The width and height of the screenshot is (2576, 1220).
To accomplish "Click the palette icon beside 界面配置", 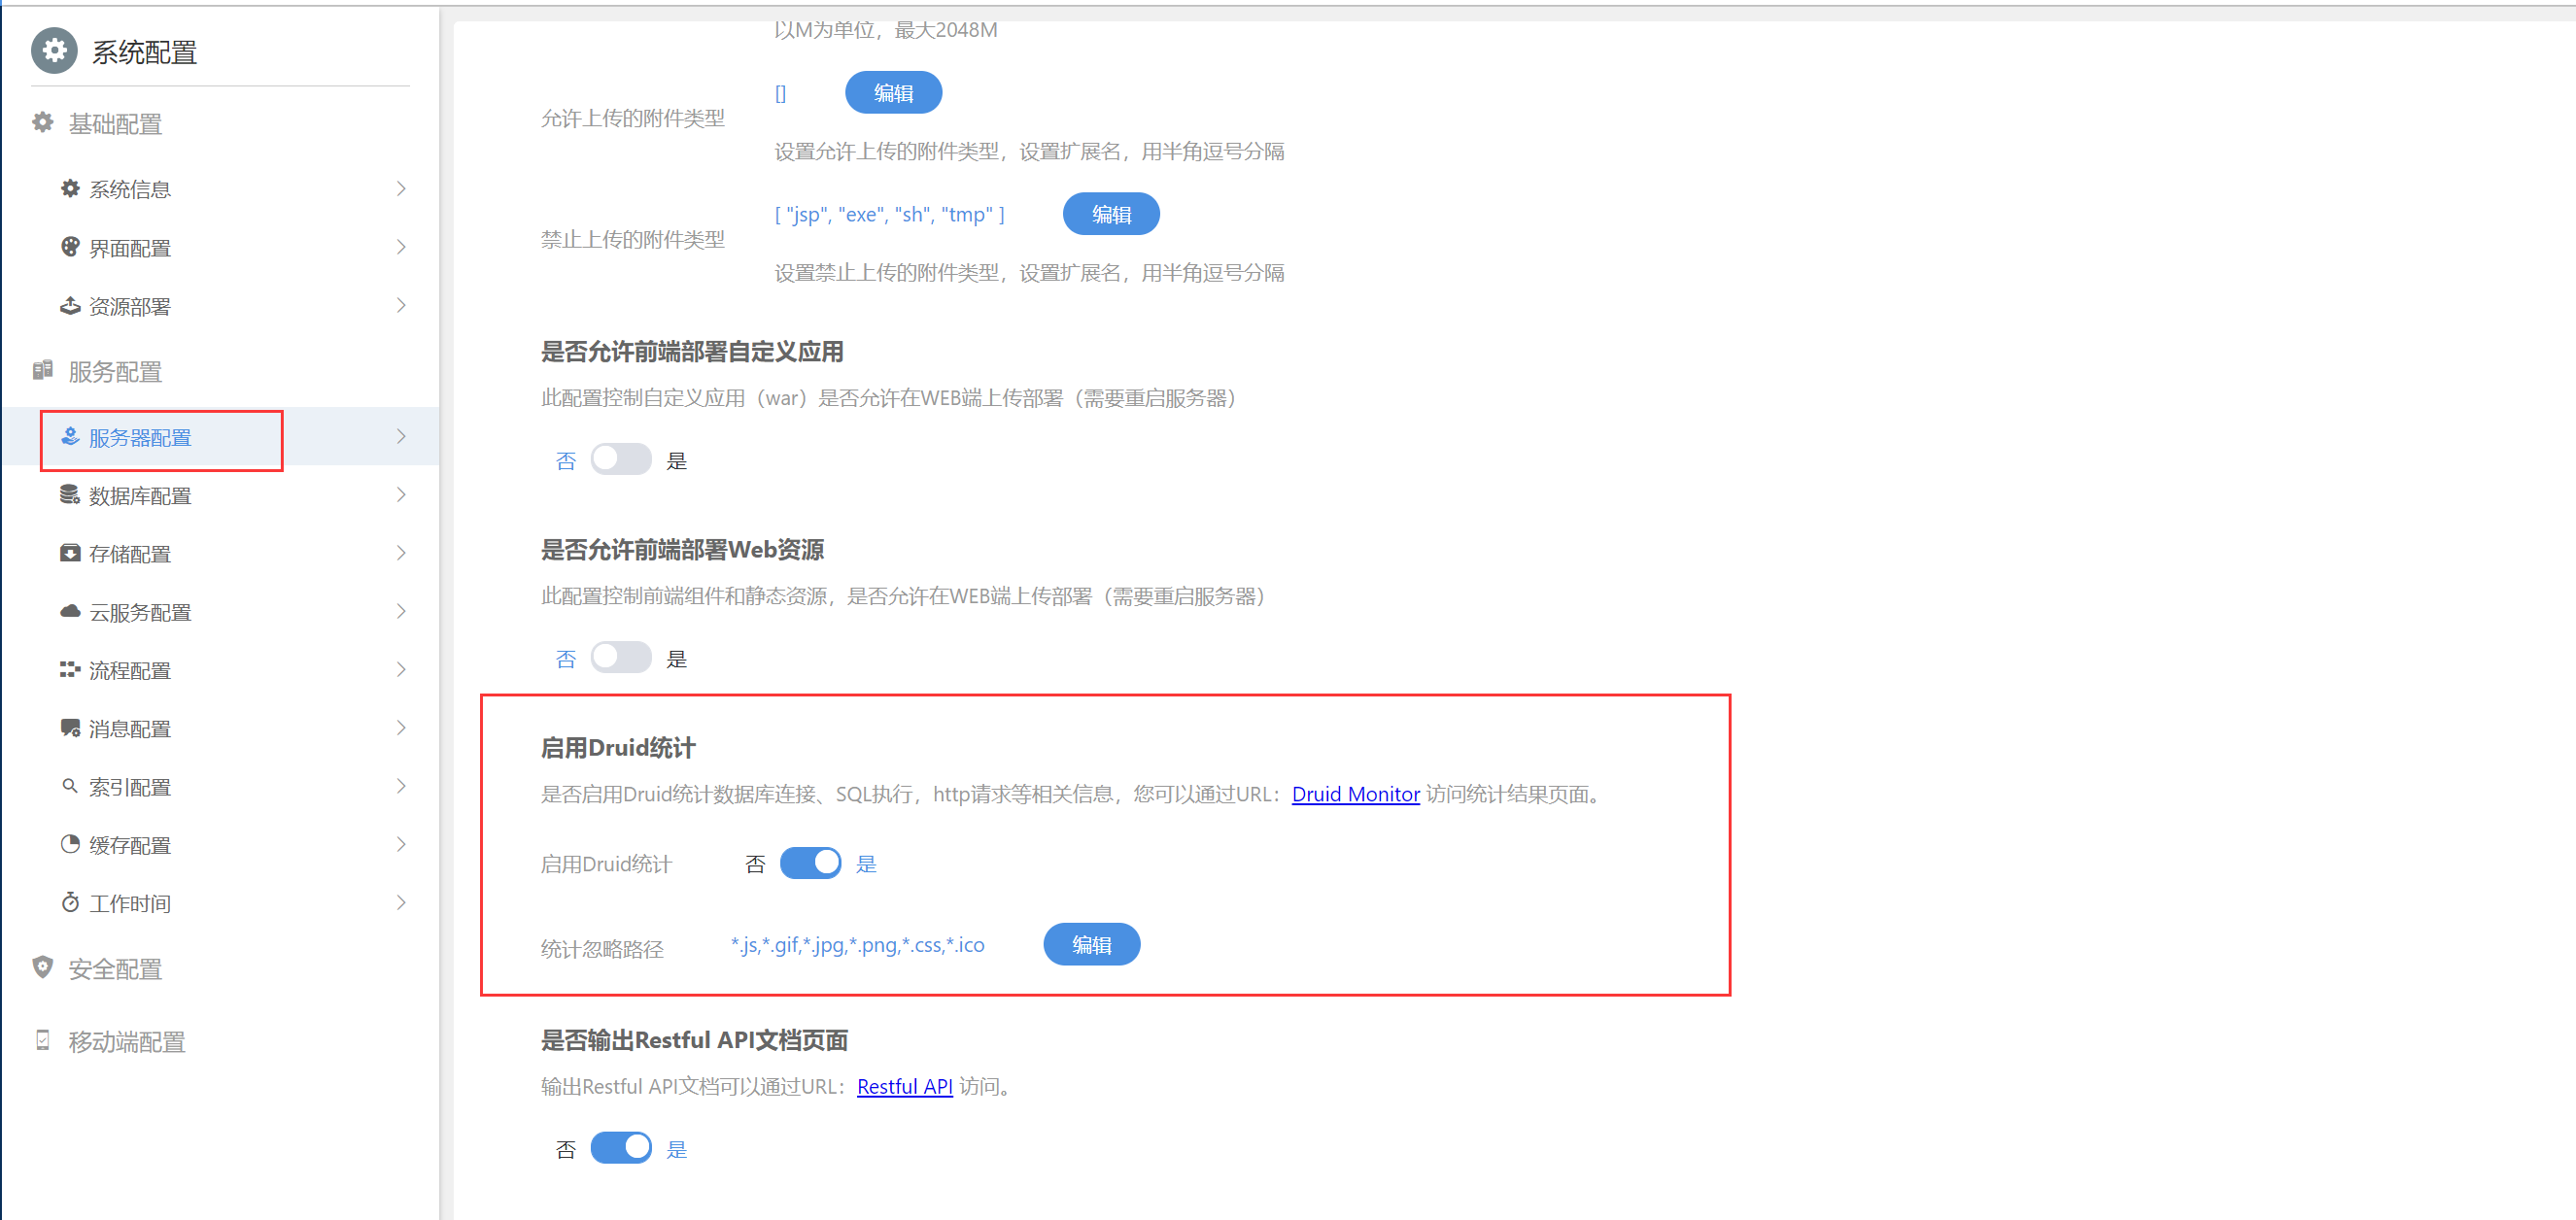I will coord(70,247).
